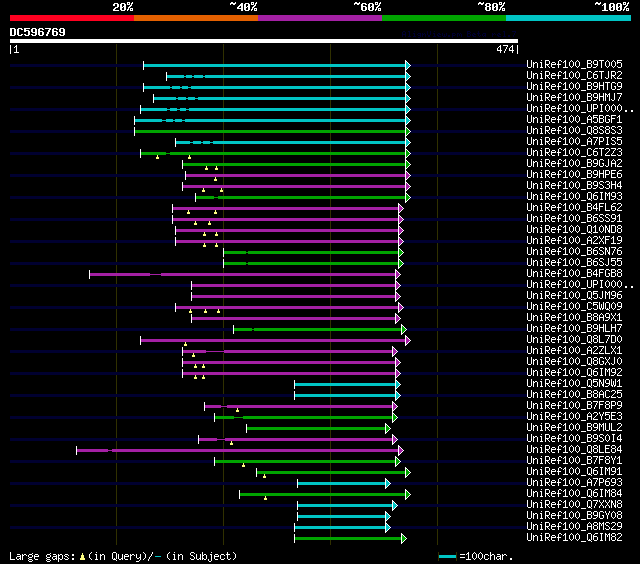
Task: Select the UniRef100_Q8L7D0 label
Action: pos(574,340)
